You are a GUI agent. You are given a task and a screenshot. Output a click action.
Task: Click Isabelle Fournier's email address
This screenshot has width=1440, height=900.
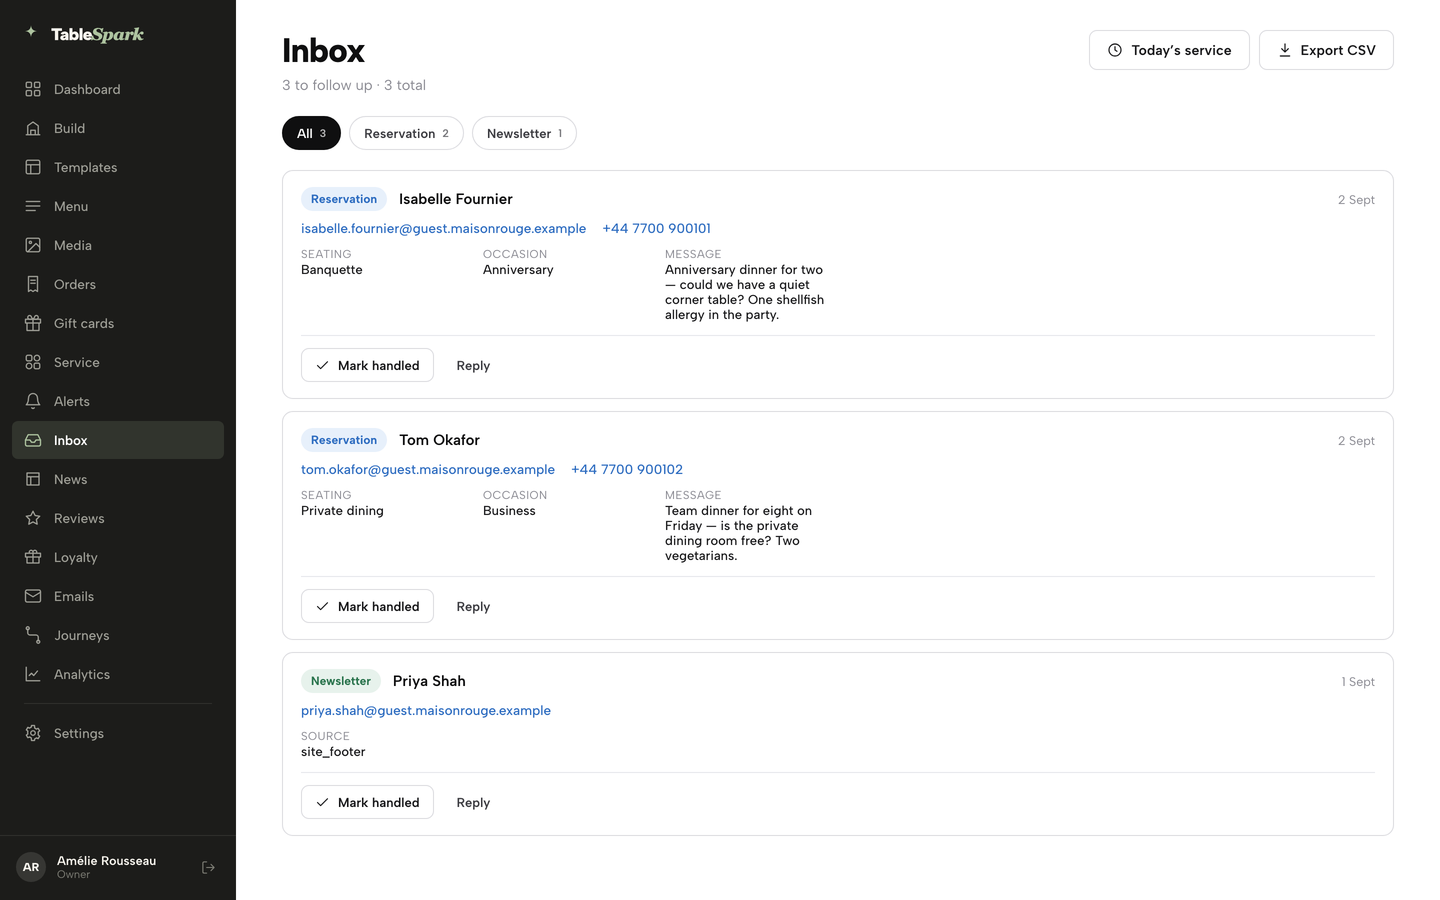[x=443, y=228]
